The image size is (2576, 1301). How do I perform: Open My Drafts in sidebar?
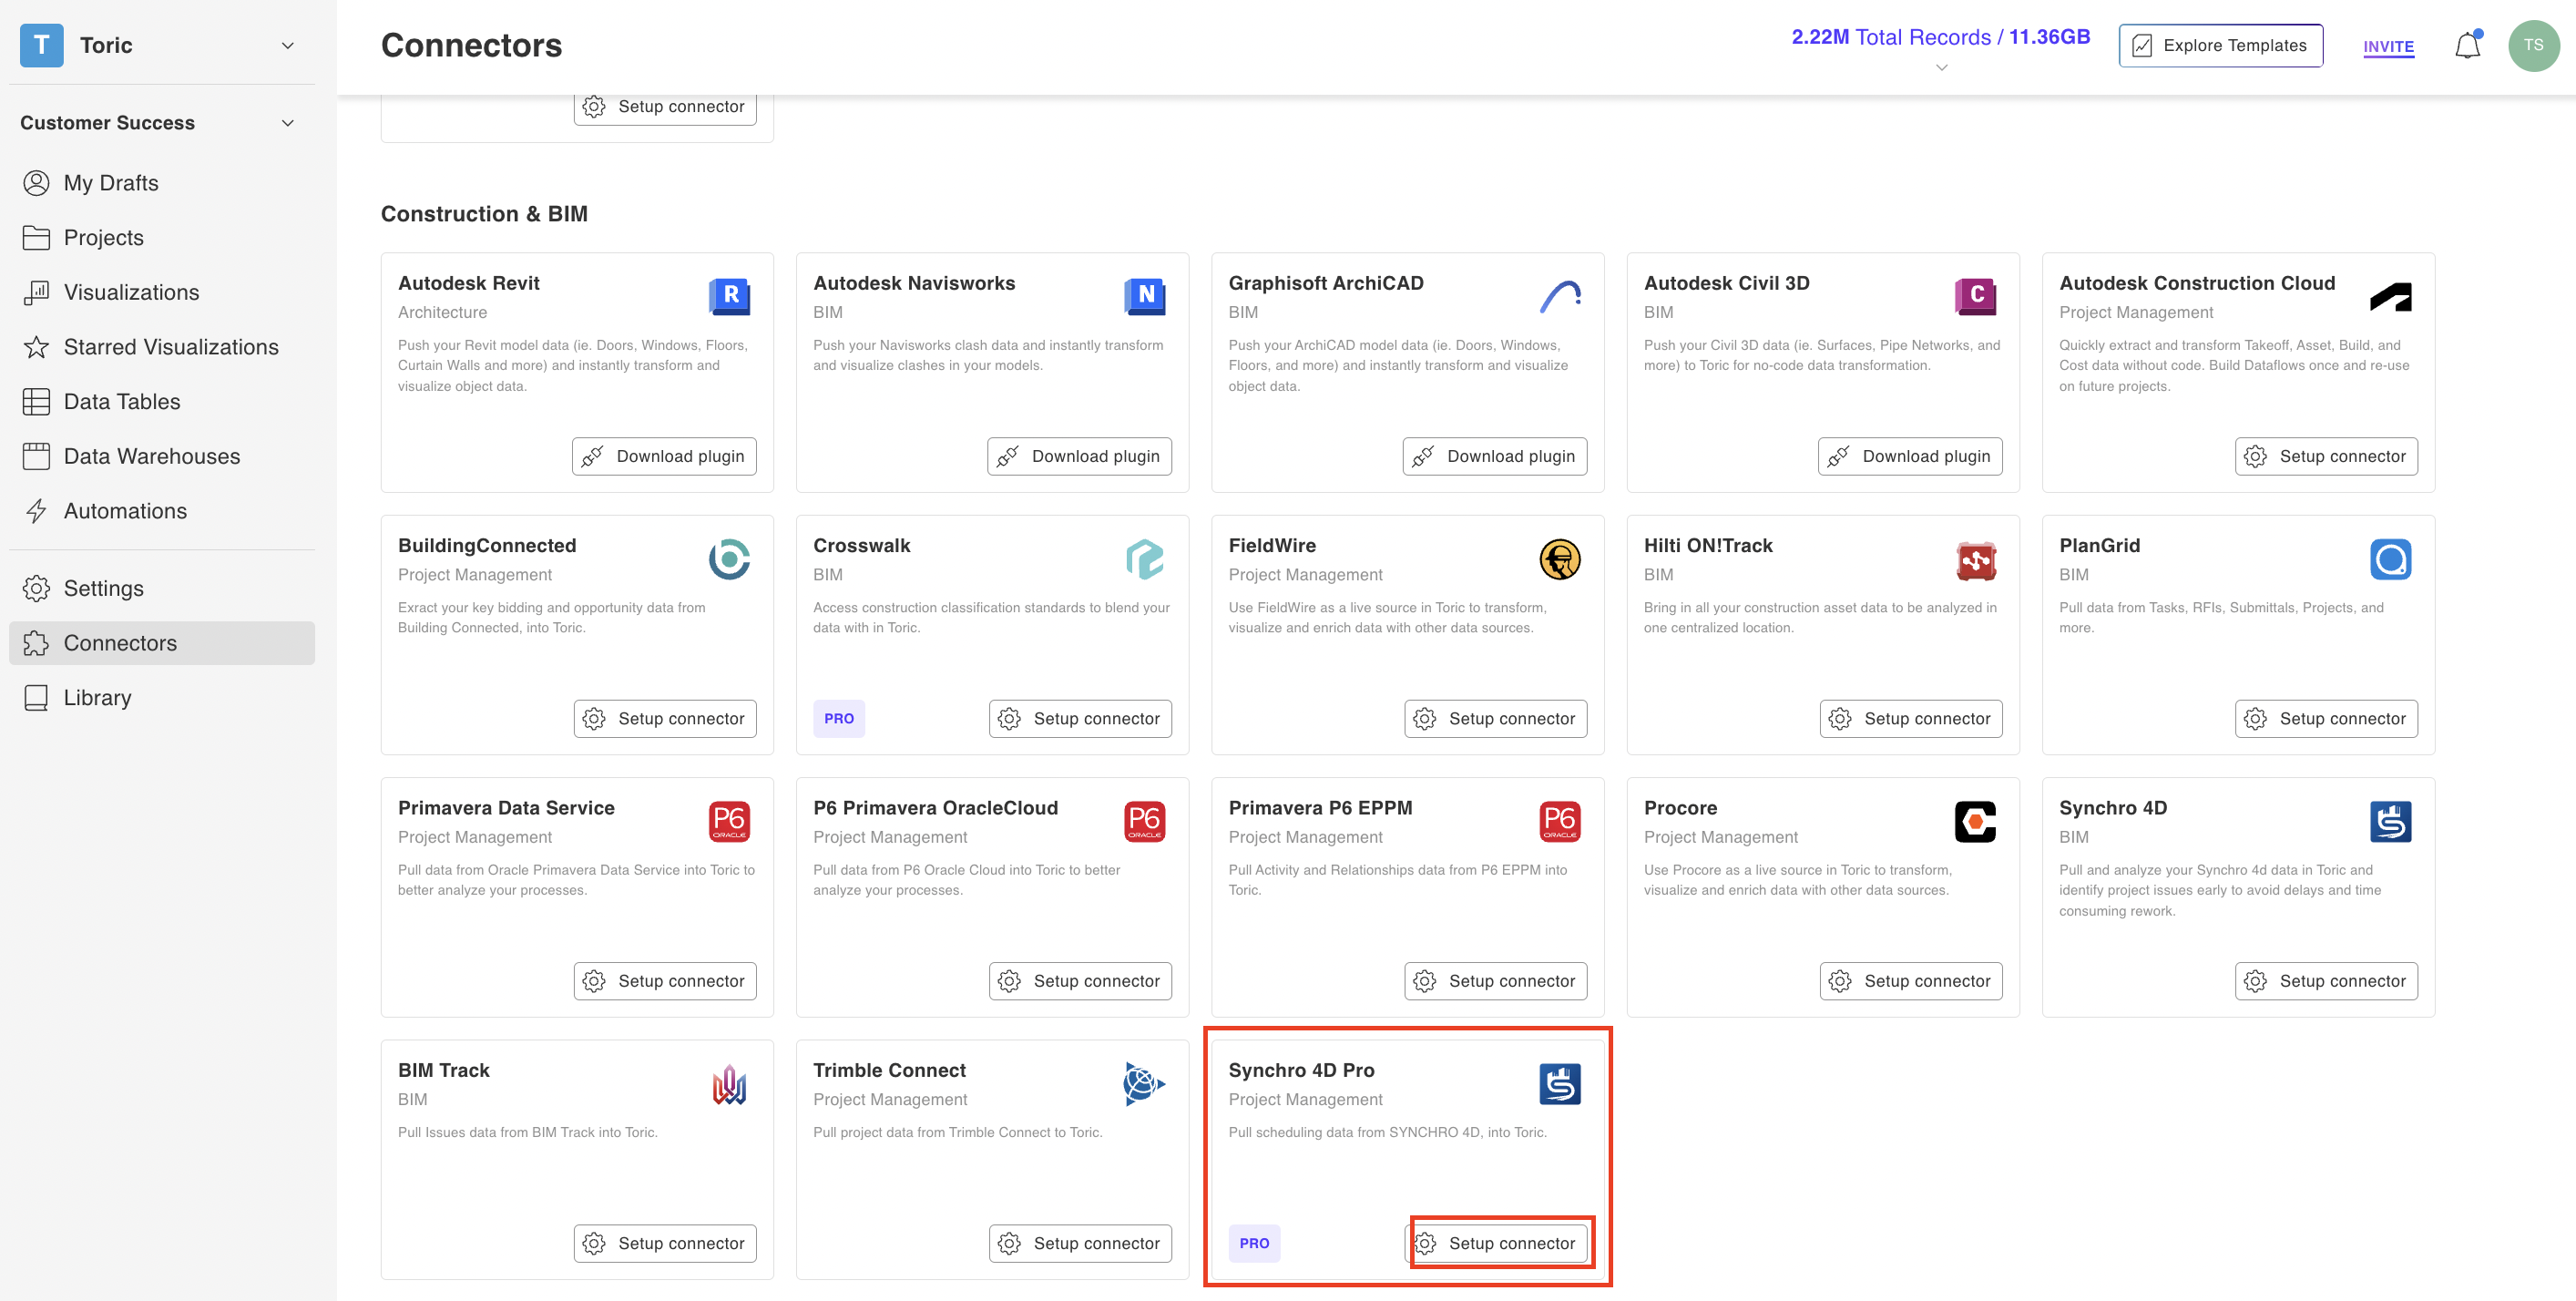pos(162,183)
